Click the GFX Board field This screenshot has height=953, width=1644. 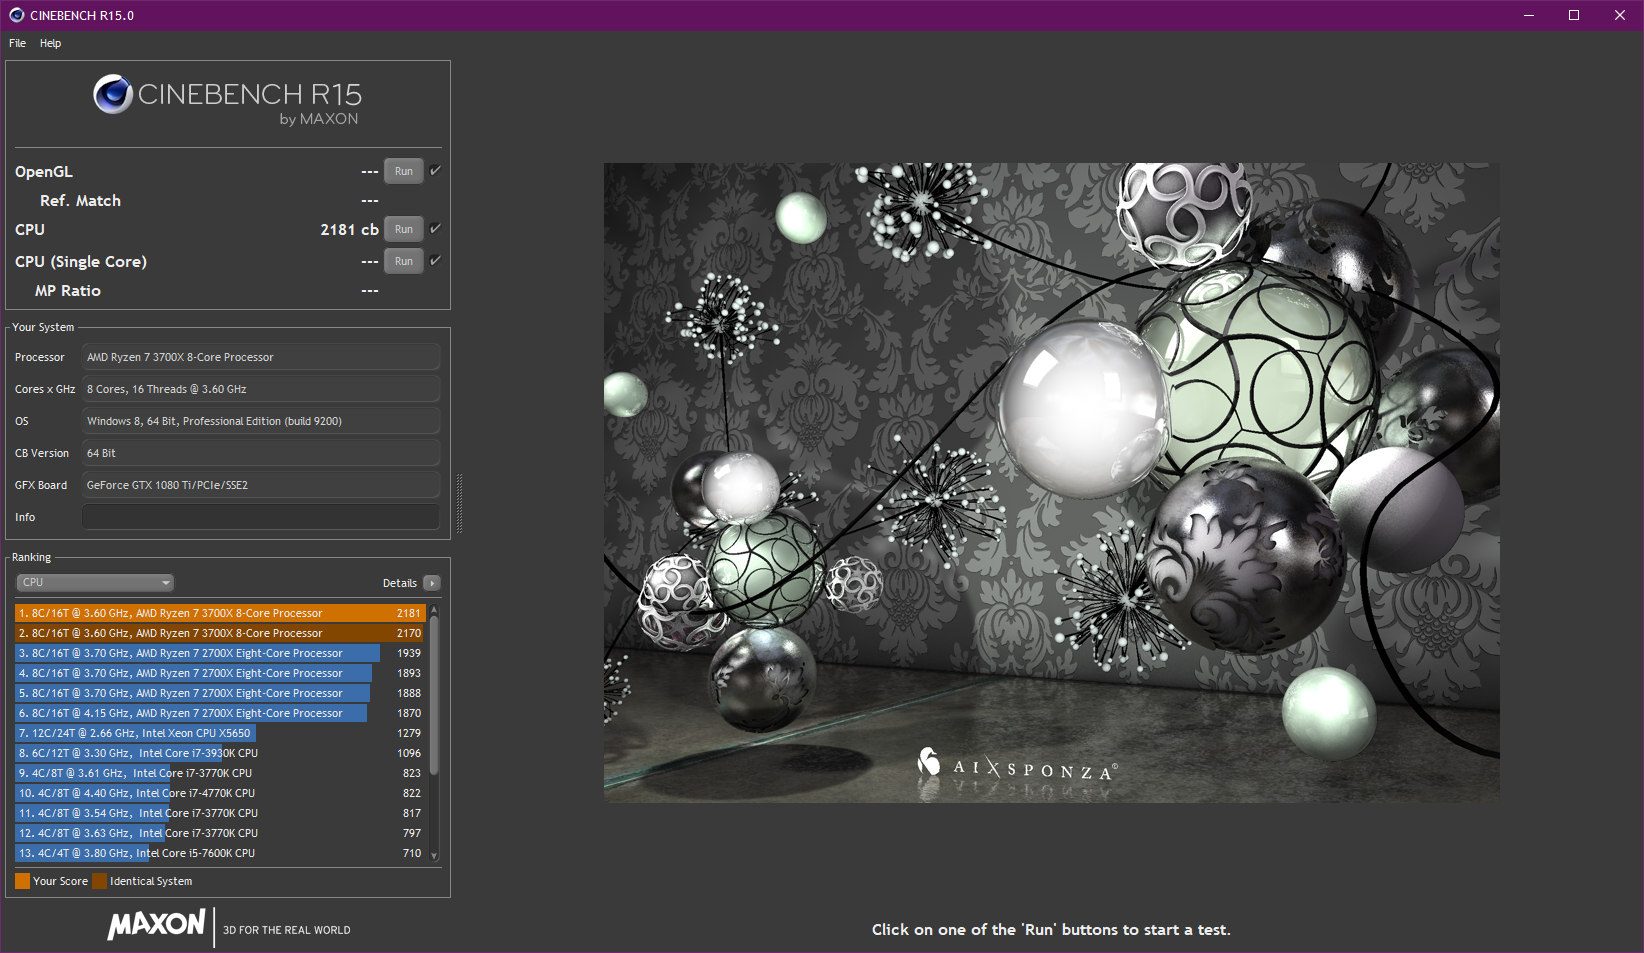coord(260,485)
